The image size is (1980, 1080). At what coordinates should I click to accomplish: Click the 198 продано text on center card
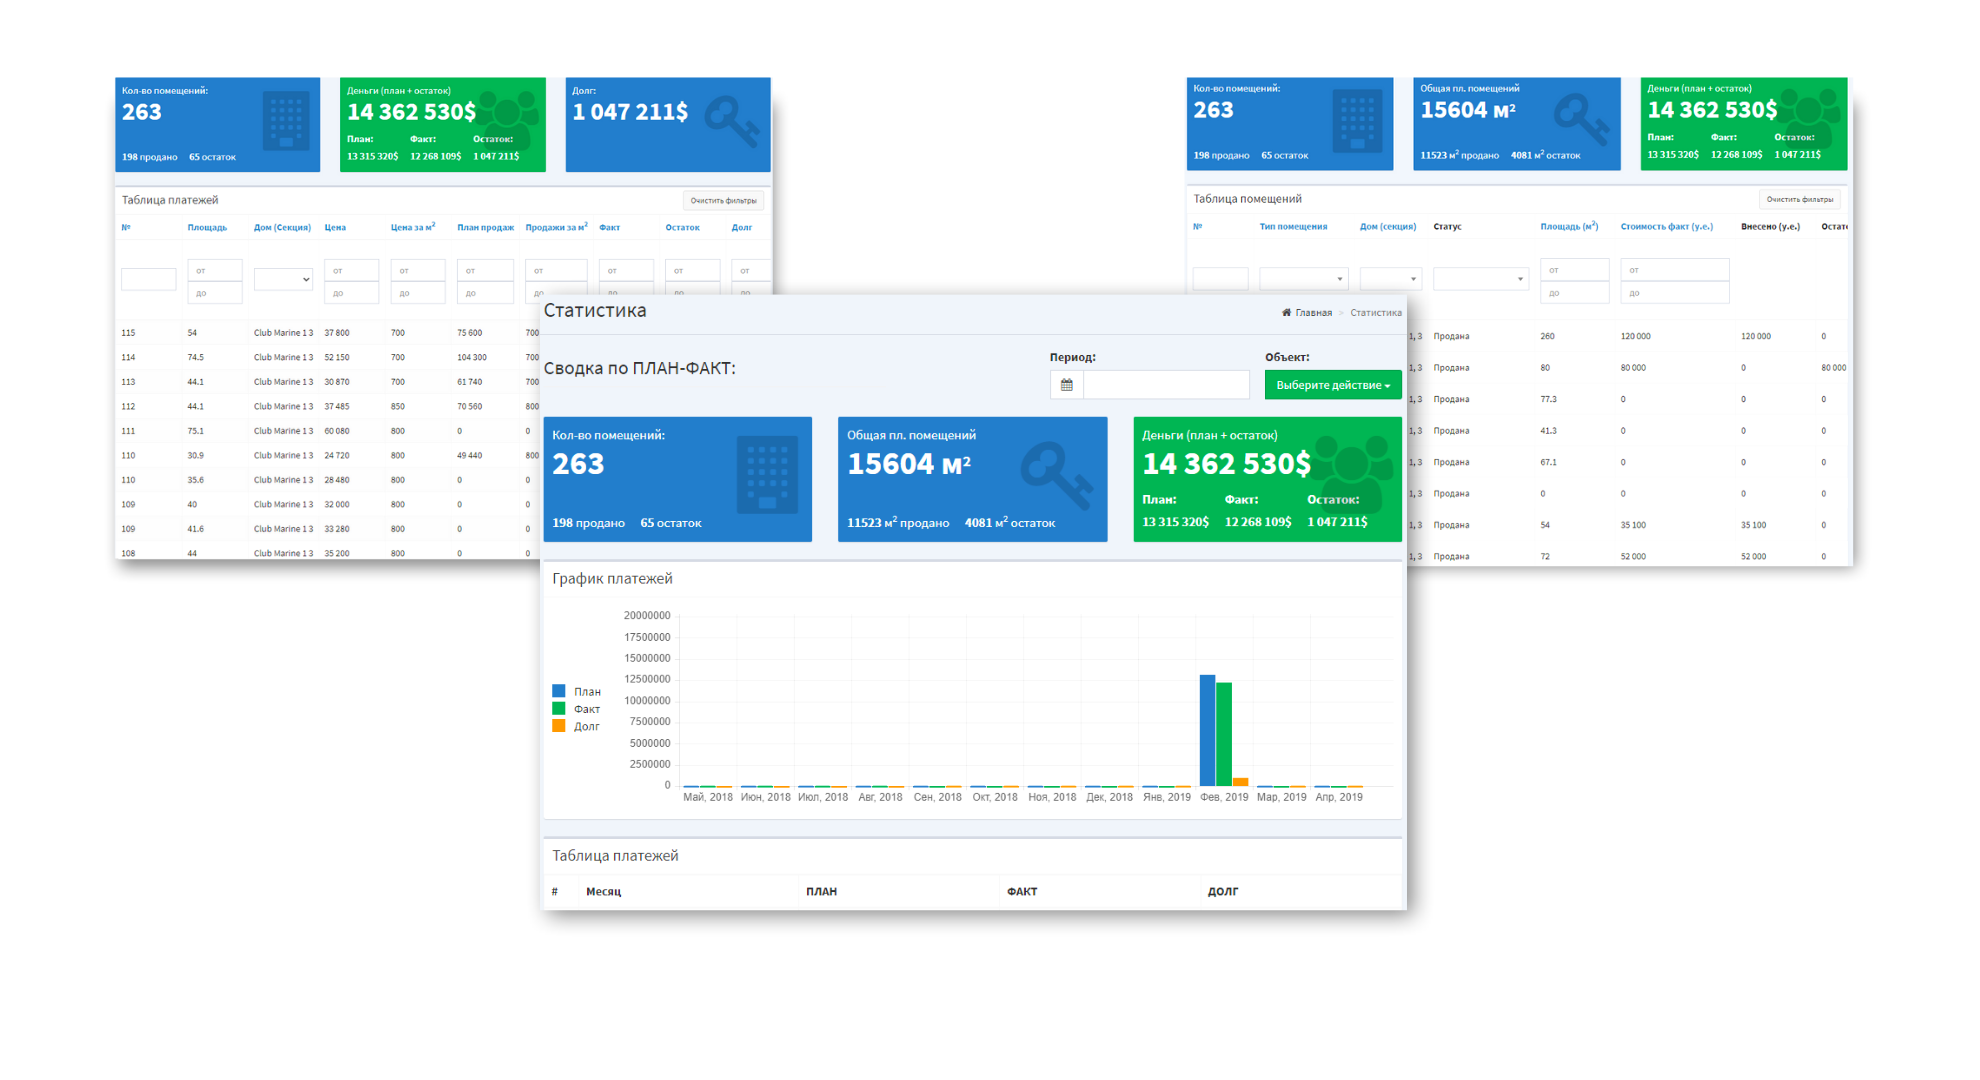pos(588,523)
